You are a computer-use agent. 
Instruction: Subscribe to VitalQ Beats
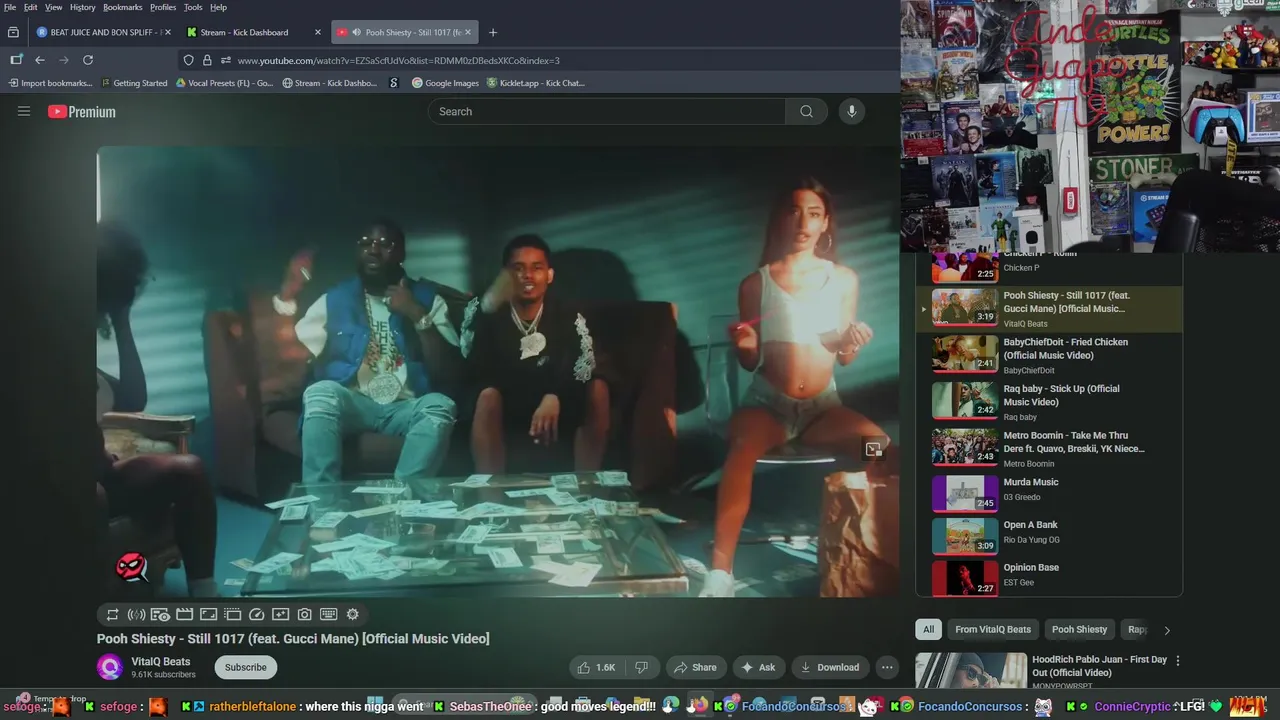pyautogui.click(x=246, y=667)
